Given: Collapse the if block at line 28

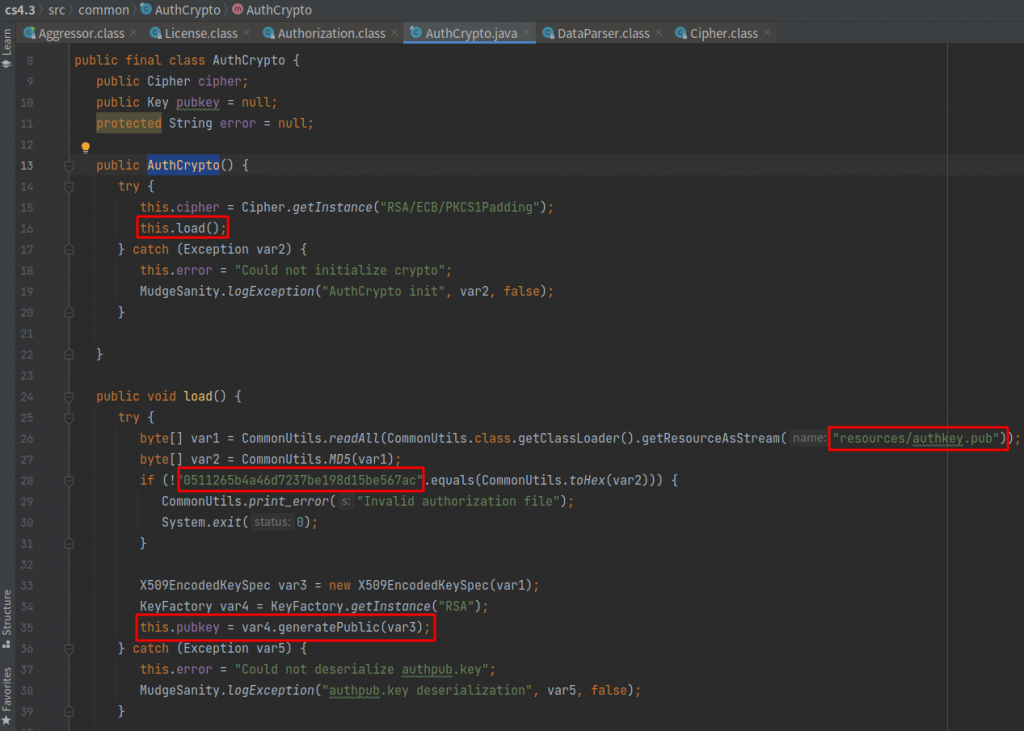Looking at the screenshot, I should coord(69,480).
